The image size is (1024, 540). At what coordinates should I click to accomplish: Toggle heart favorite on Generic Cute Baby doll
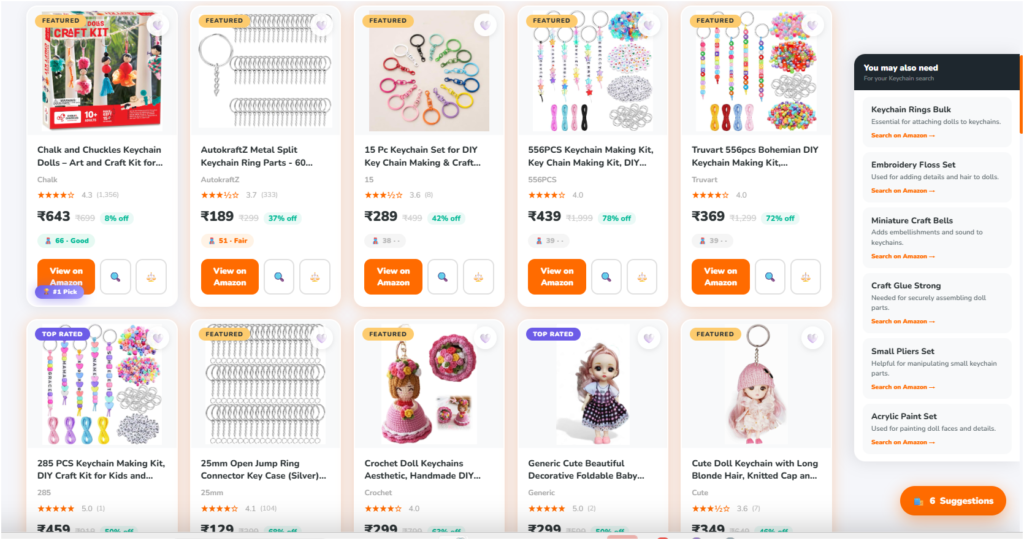(x=648, y=338)
